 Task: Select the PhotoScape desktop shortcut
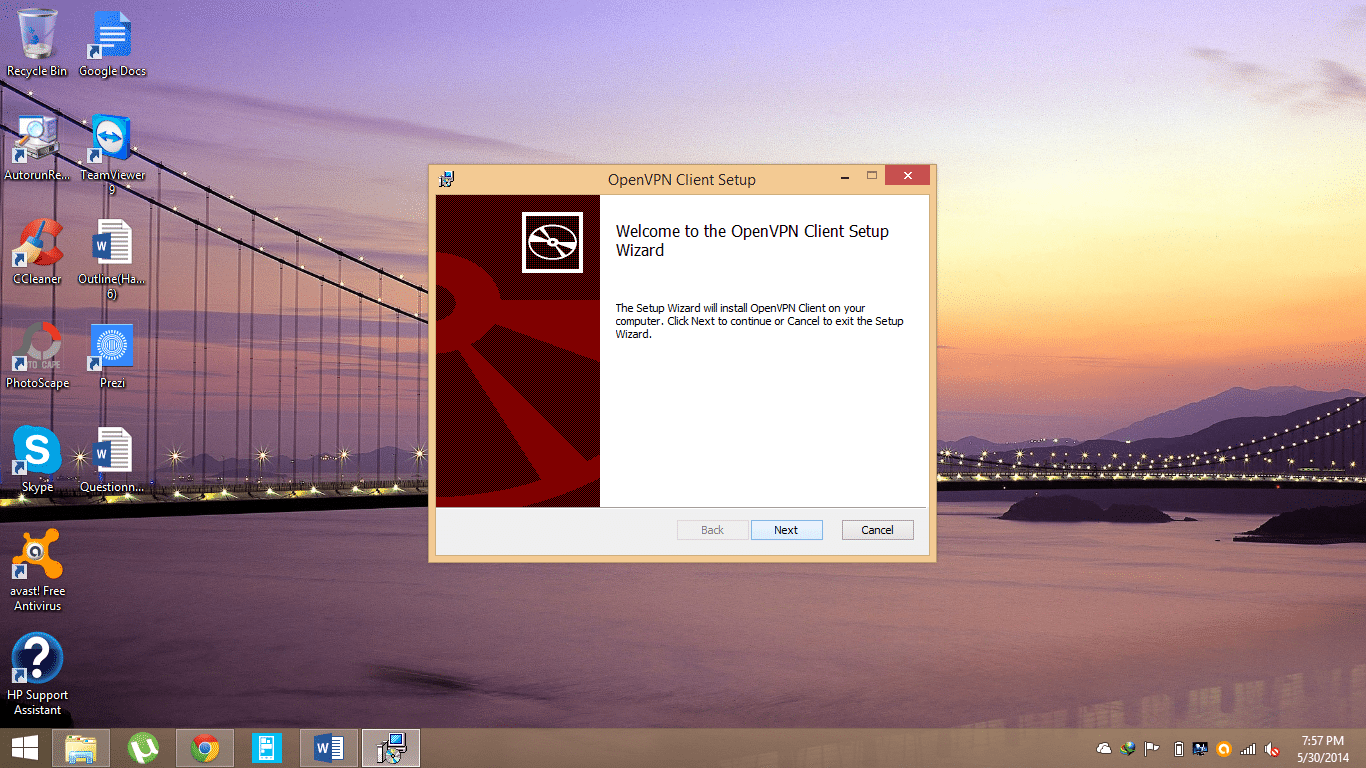[37, 353]
